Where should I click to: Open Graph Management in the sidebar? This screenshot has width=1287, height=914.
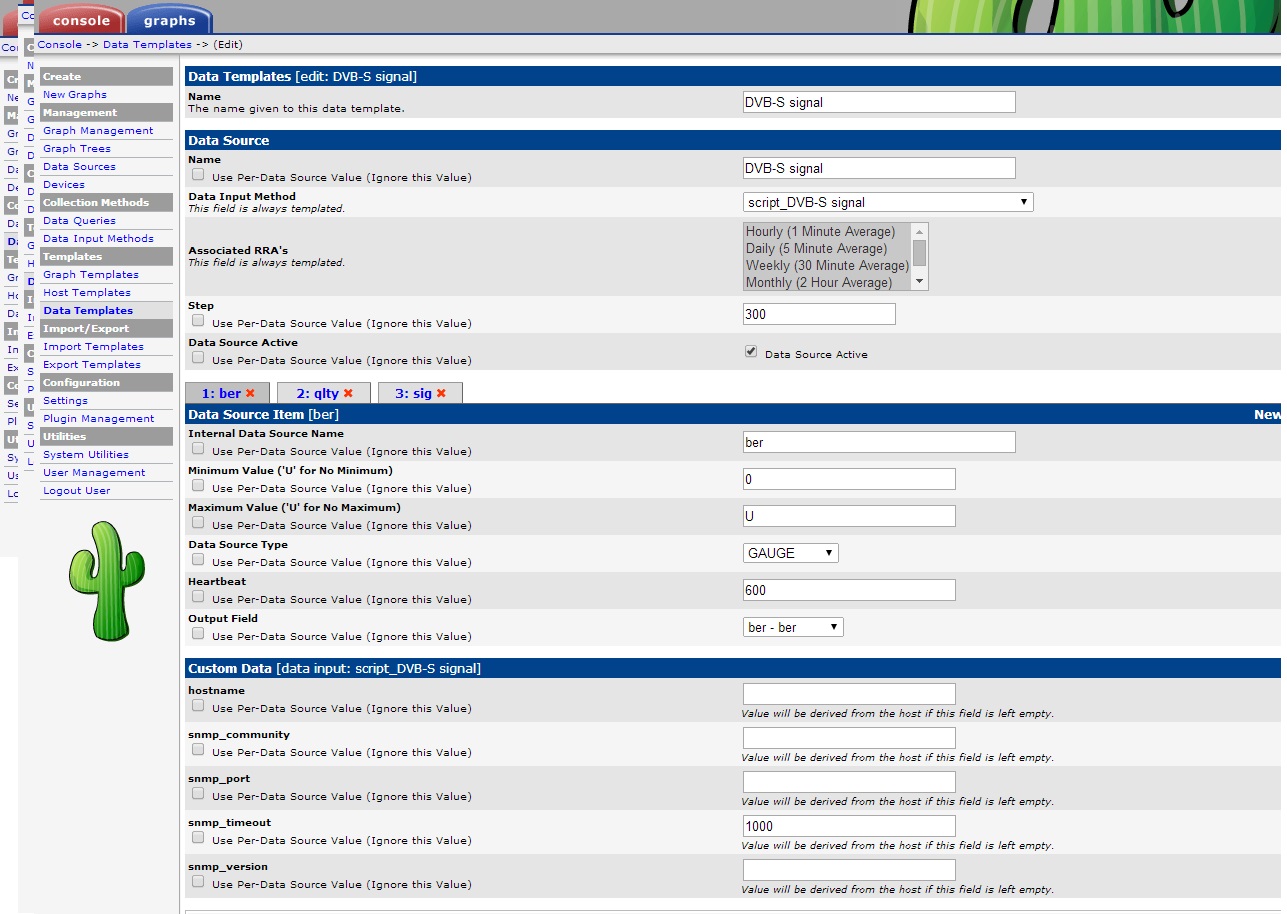click(98, 131)
